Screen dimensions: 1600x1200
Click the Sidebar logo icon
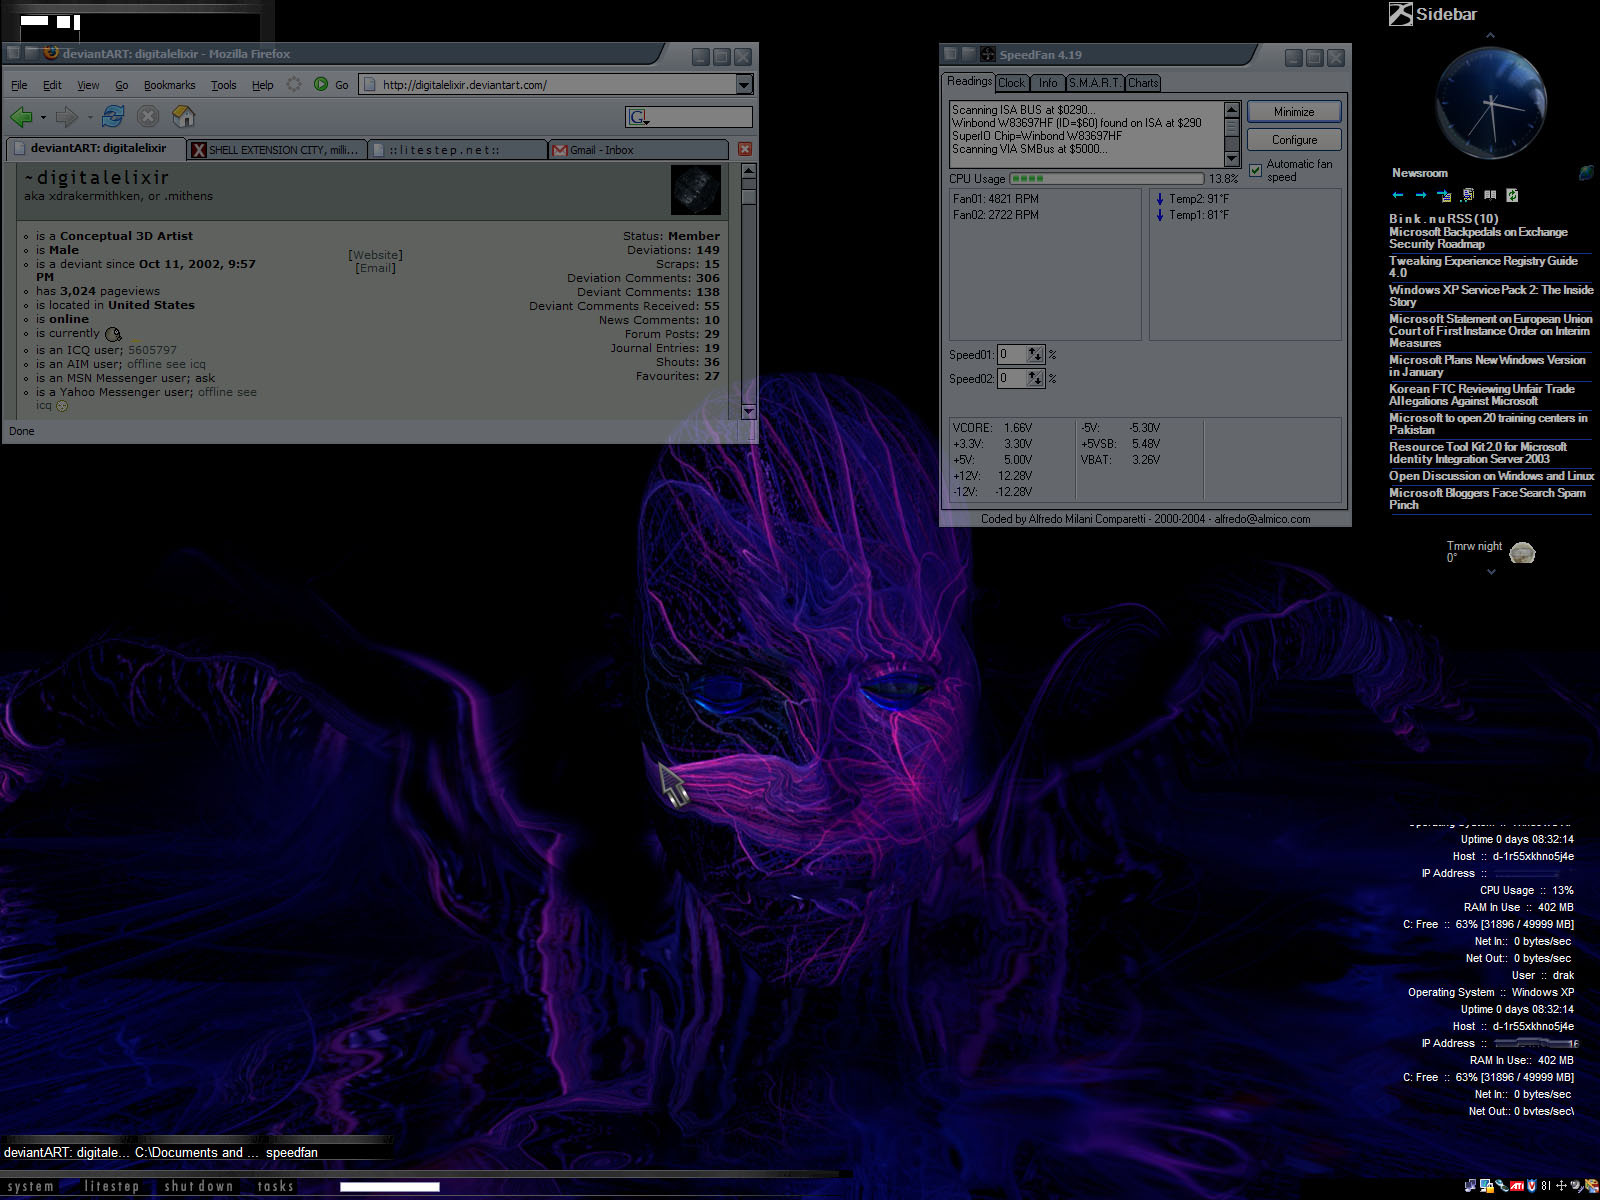[1400, 14]
